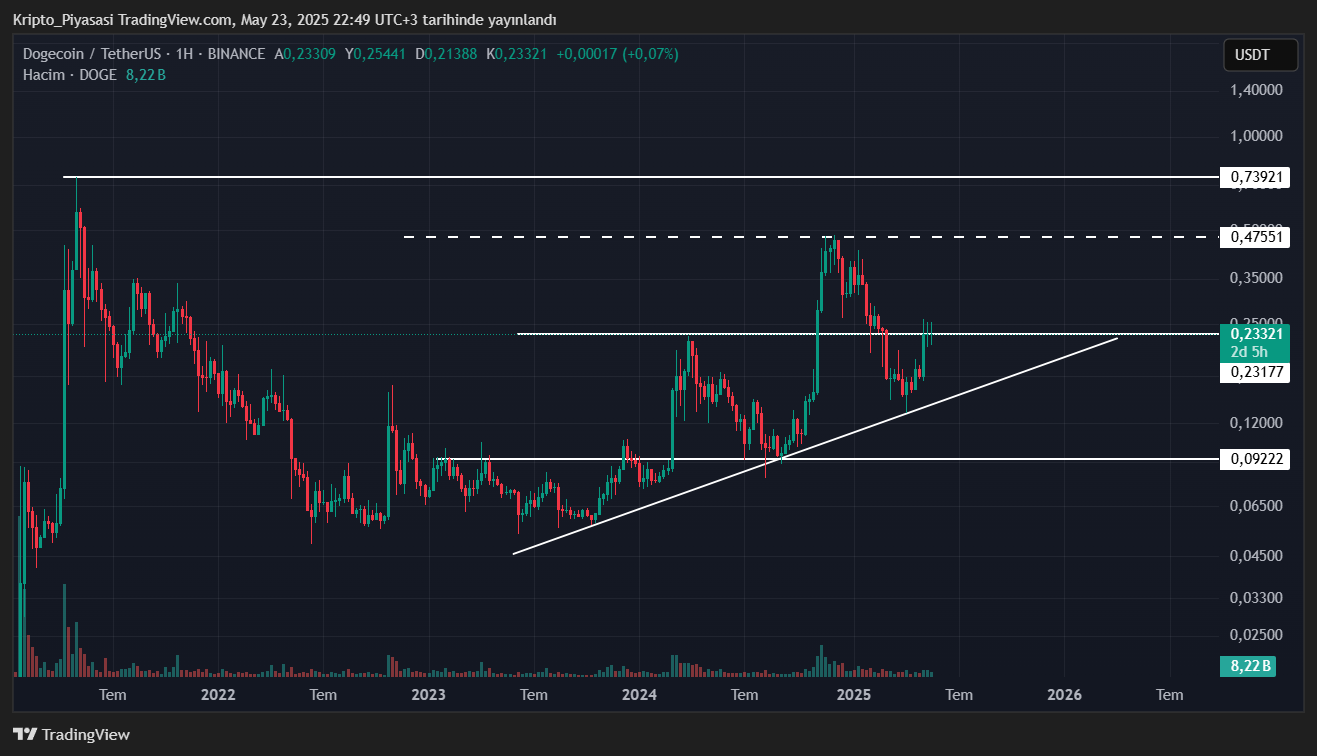The image size is (1317, 756).
Task: Click the 2024 label on the time axis
Action: [x=639, y=695]
